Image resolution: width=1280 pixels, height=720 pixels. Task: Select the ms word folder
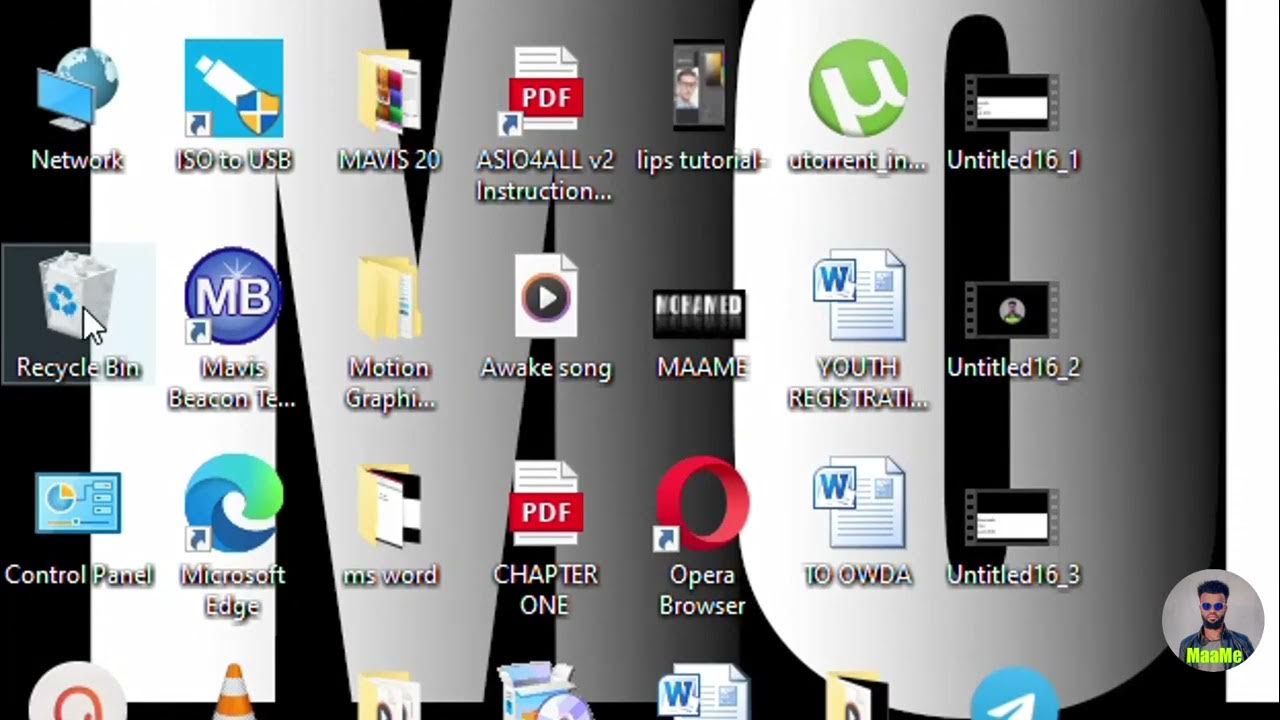coord(389,505)
